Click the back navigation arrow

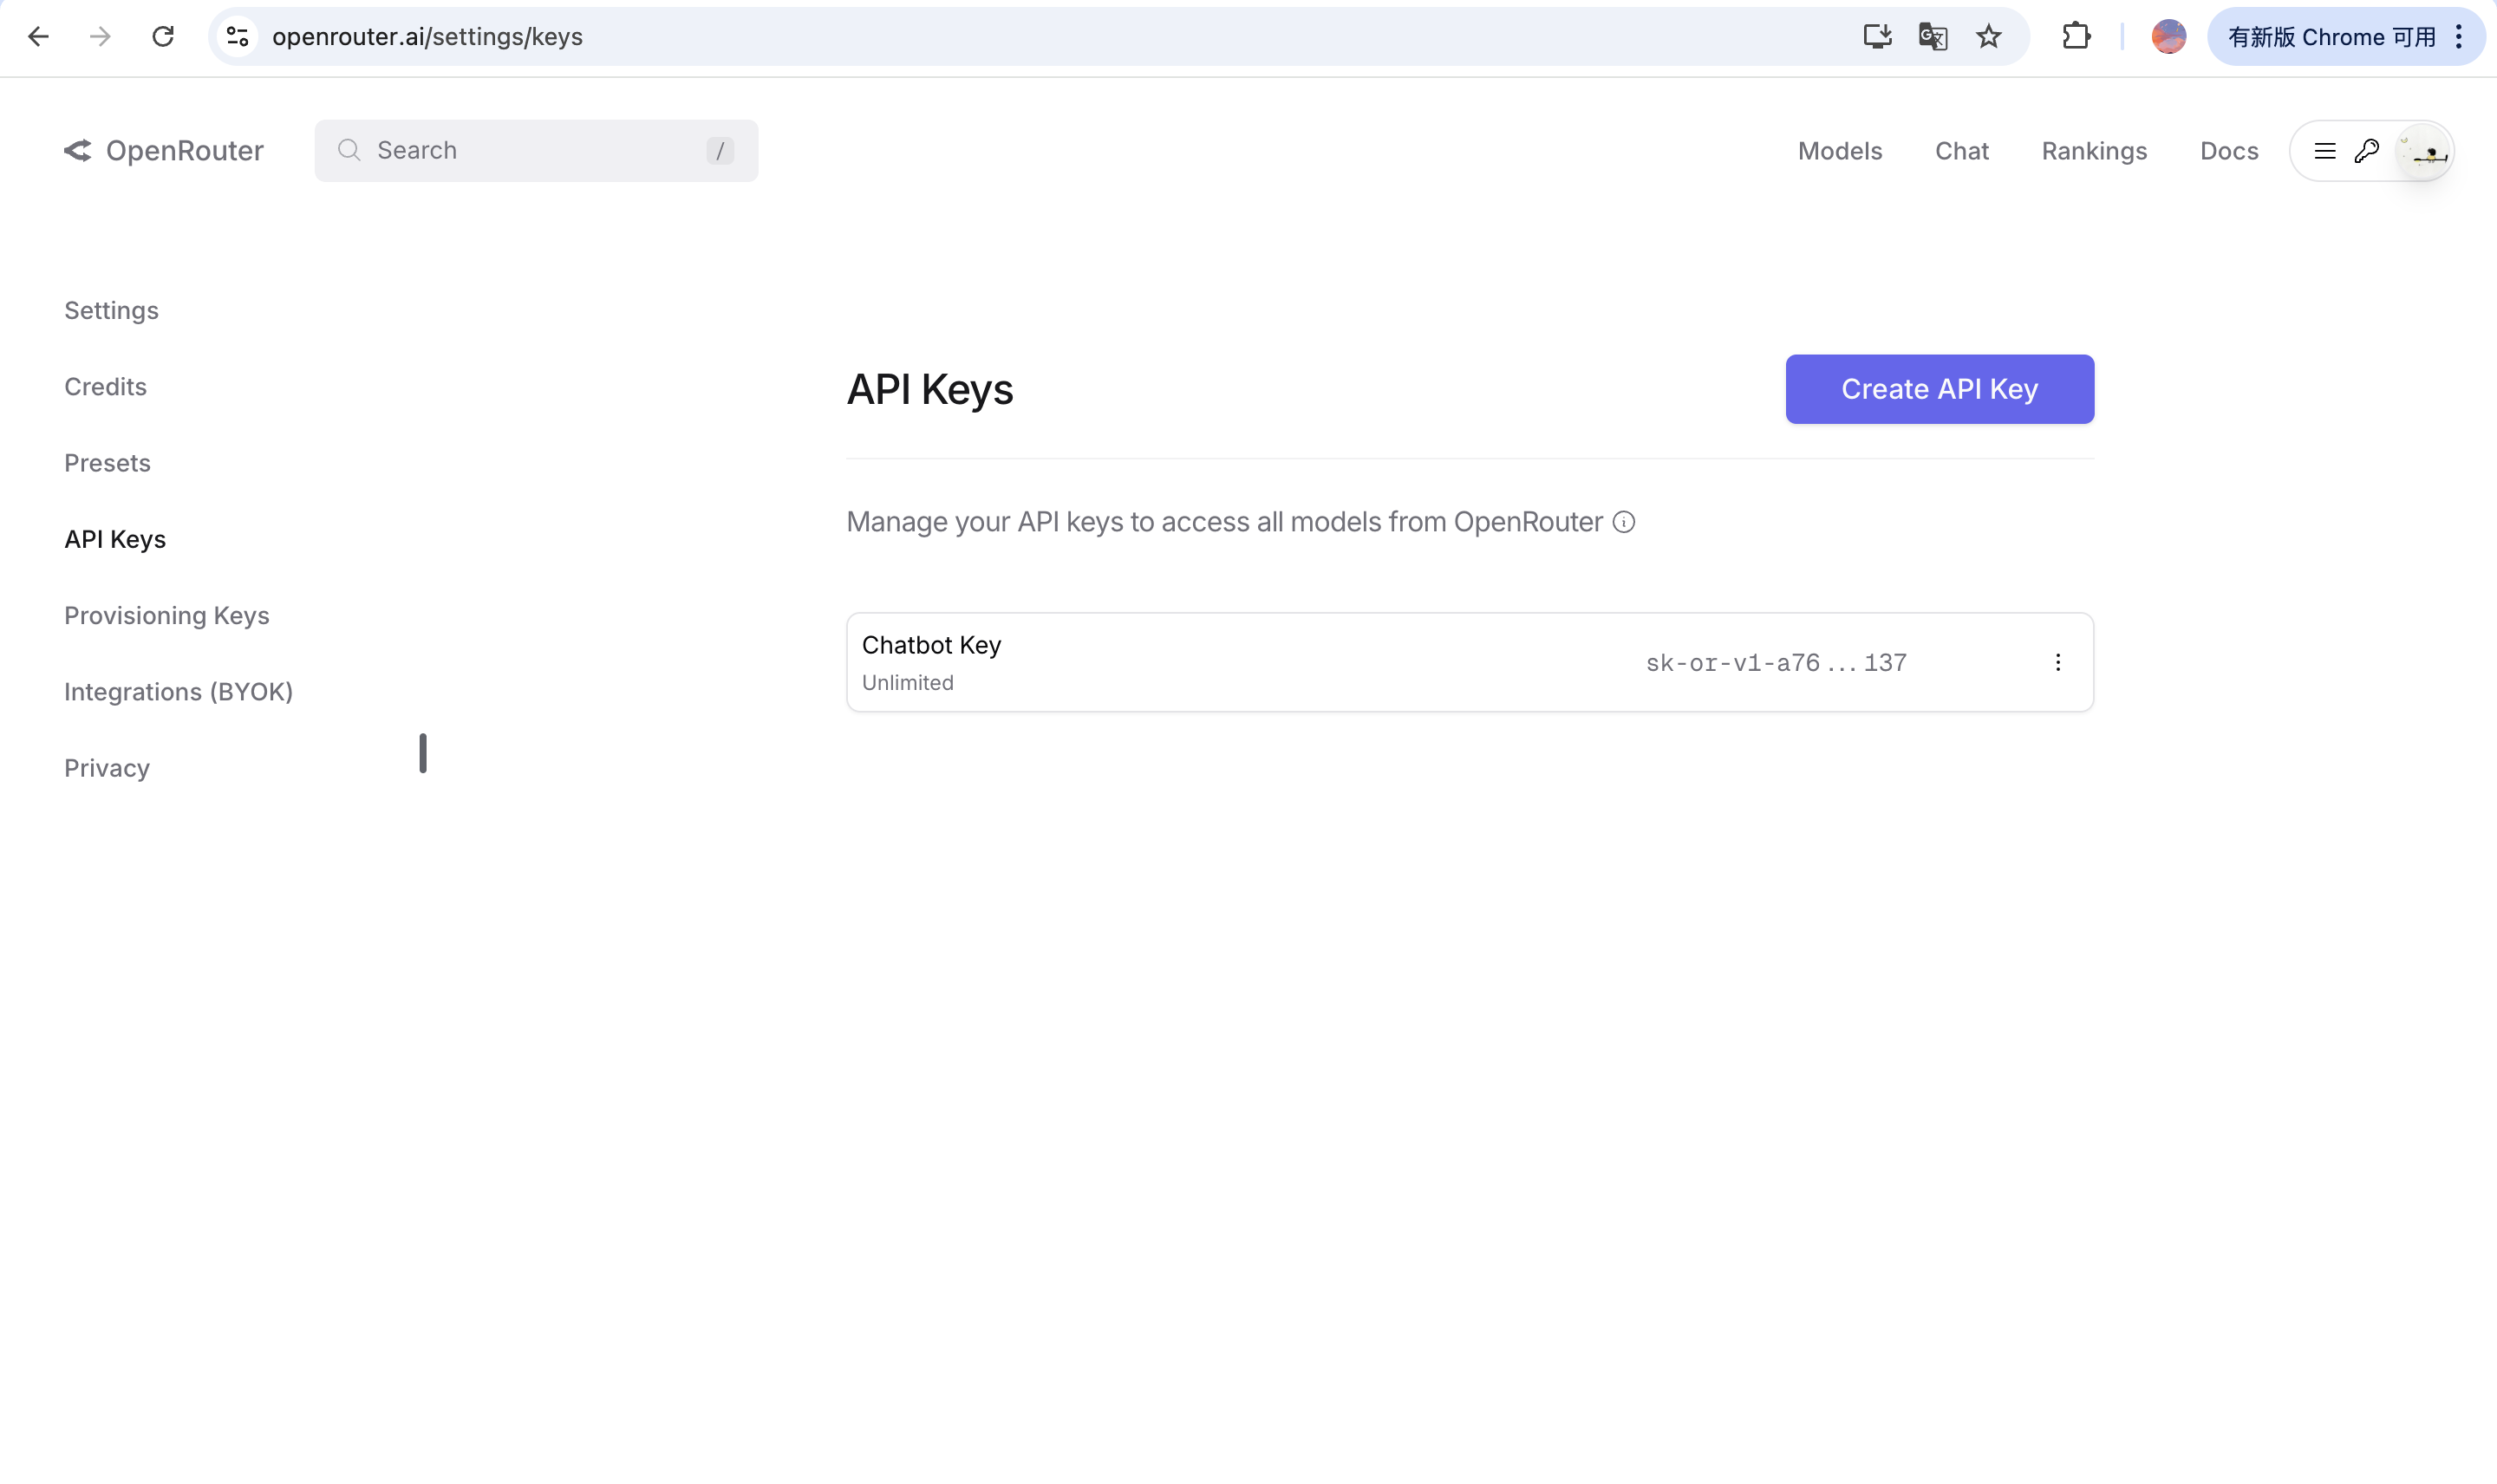point(39,37)
